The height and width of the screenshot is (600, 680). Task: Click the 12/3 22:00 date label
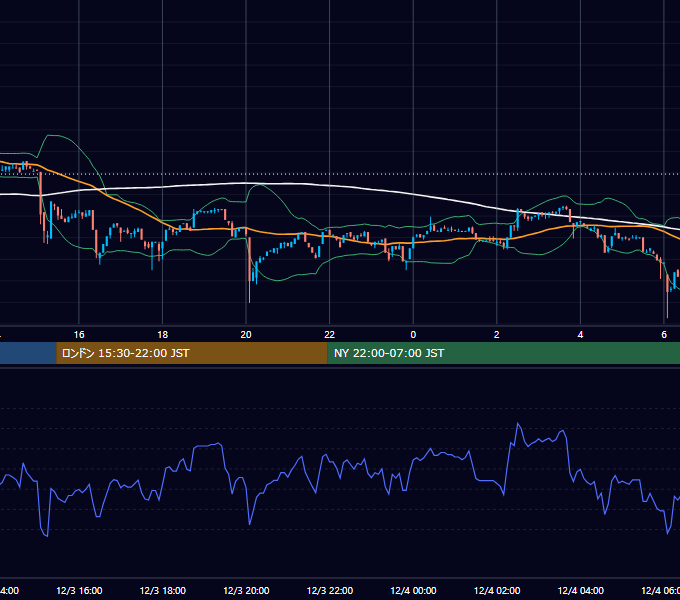(330, 590)
